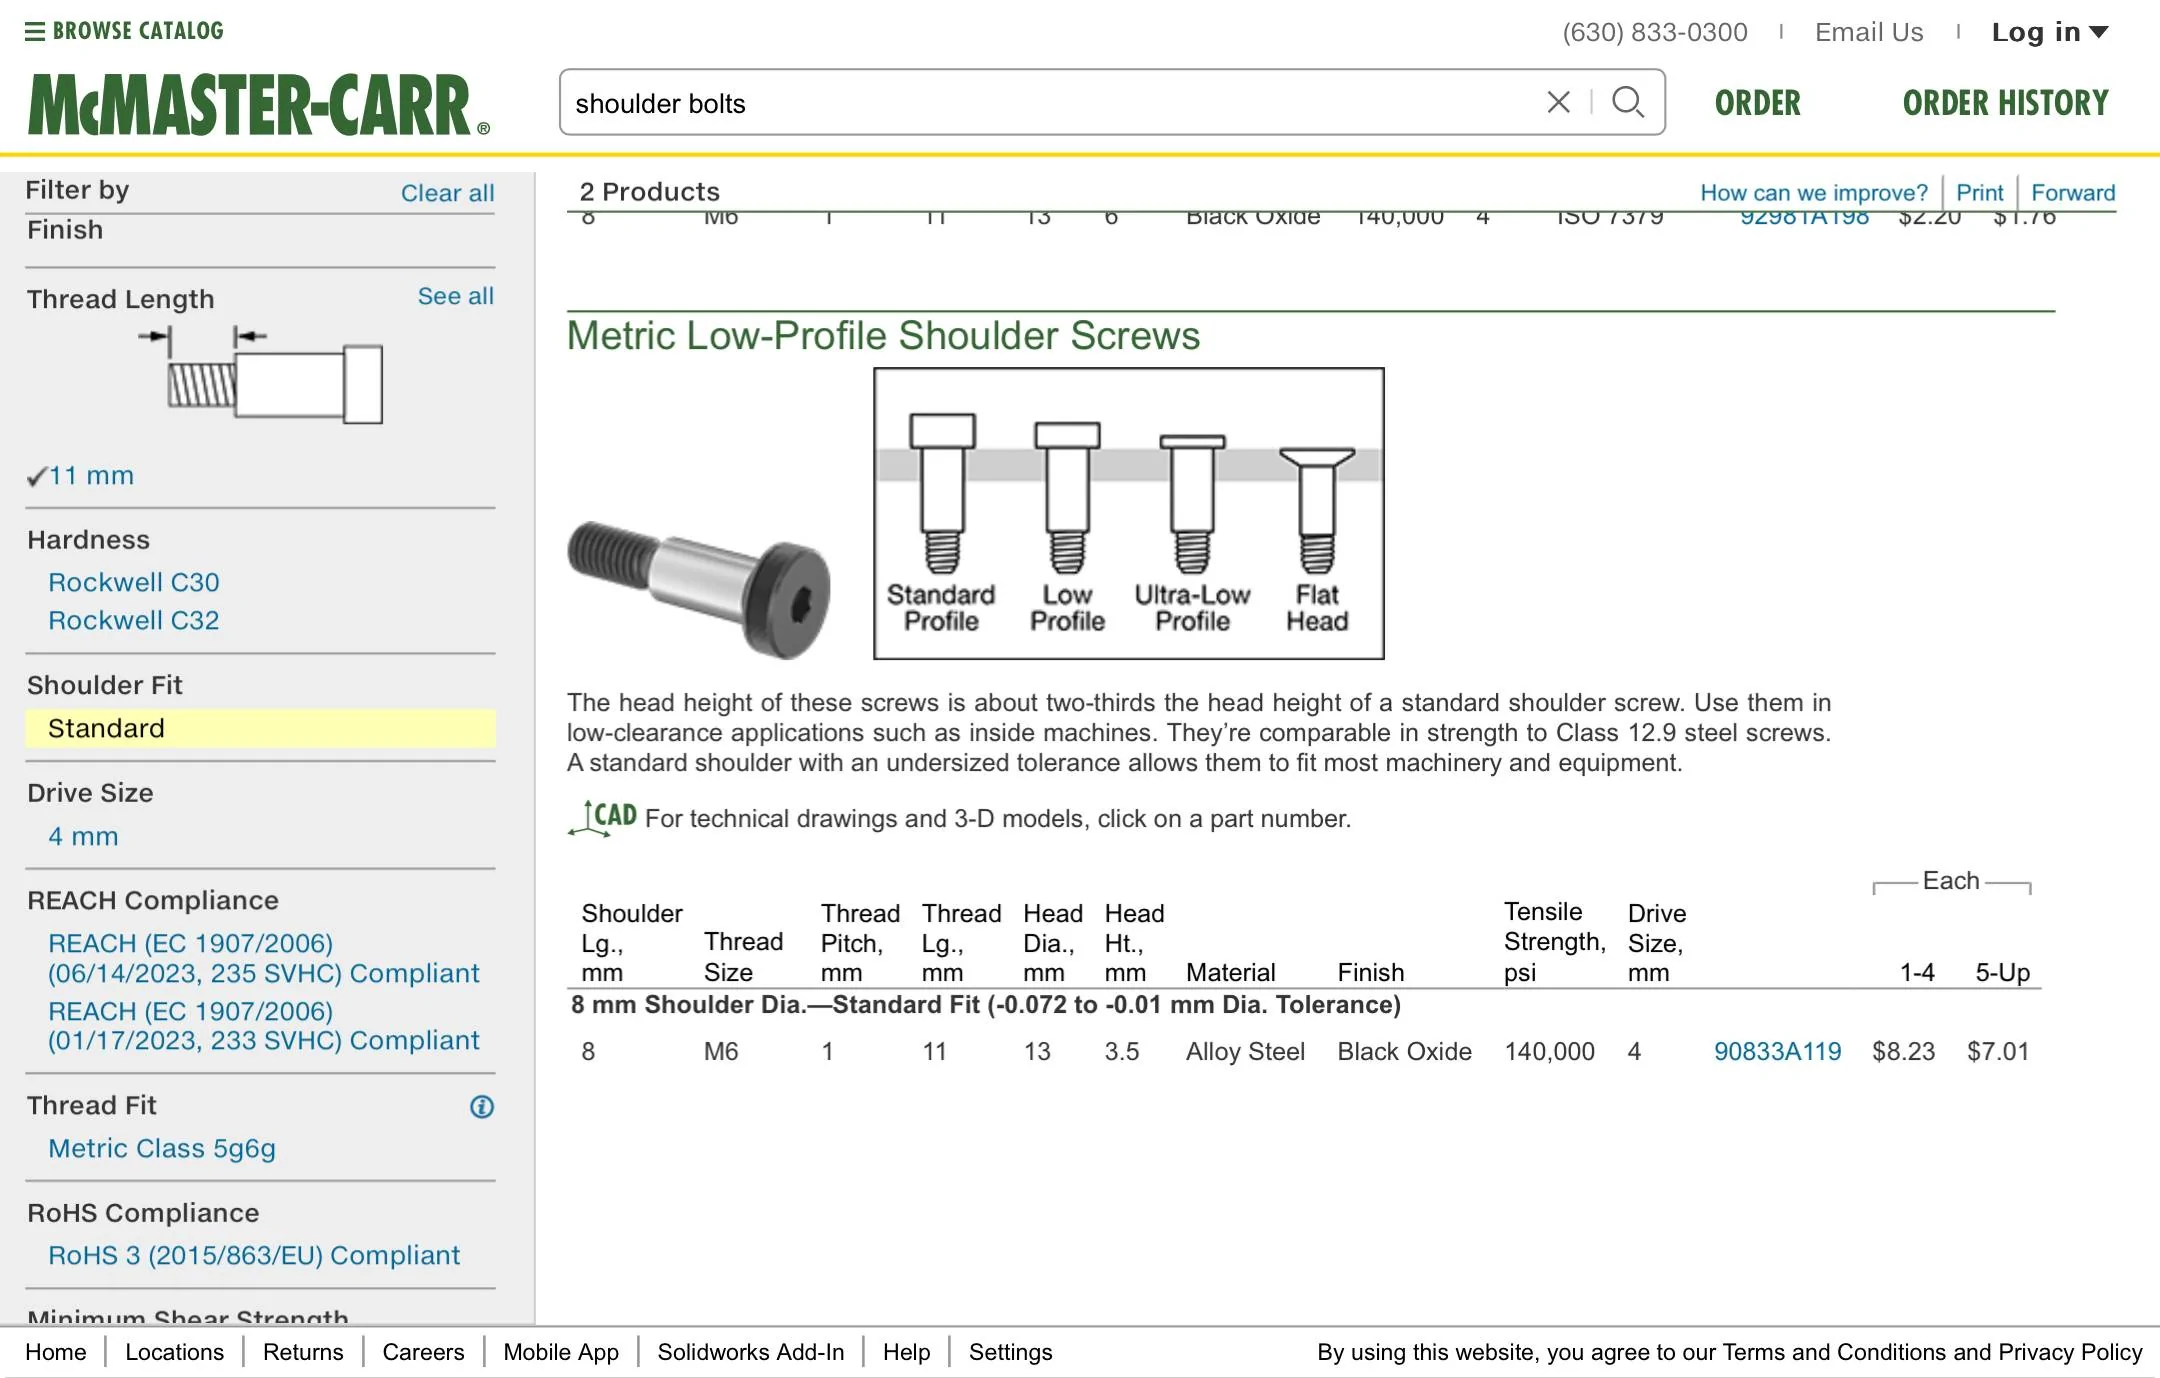Expand Thread Length with See all

(x=455, y=296)
